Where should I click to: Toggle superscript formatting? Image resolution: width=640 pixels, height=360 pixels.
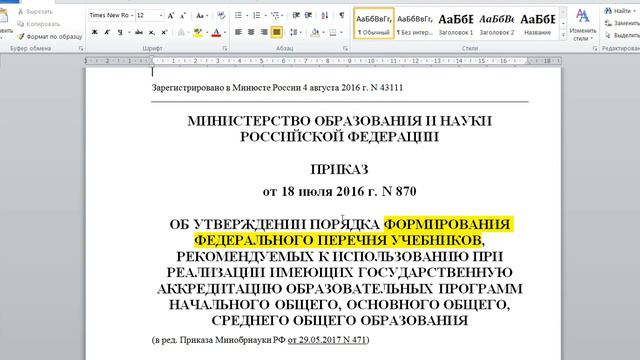coord(164,32)
